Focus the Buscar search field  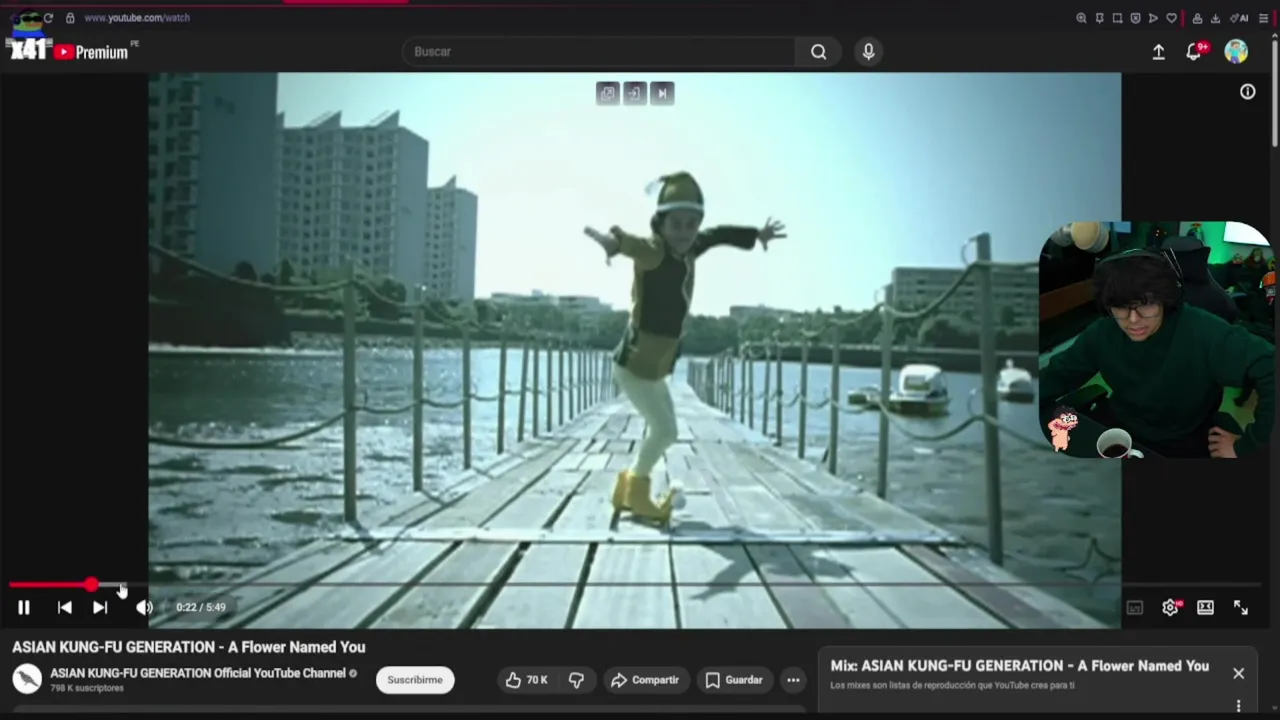click(598, 52)
